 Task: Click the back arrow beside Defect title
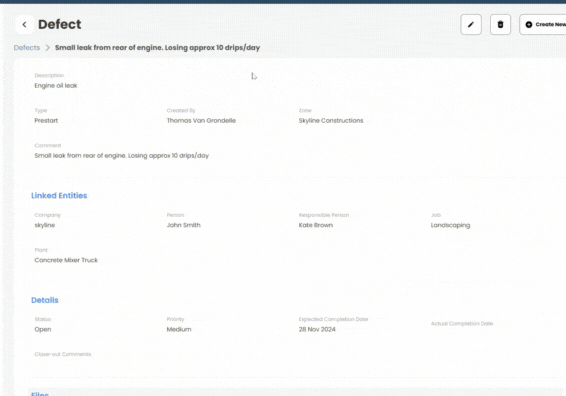coord(24,25)
